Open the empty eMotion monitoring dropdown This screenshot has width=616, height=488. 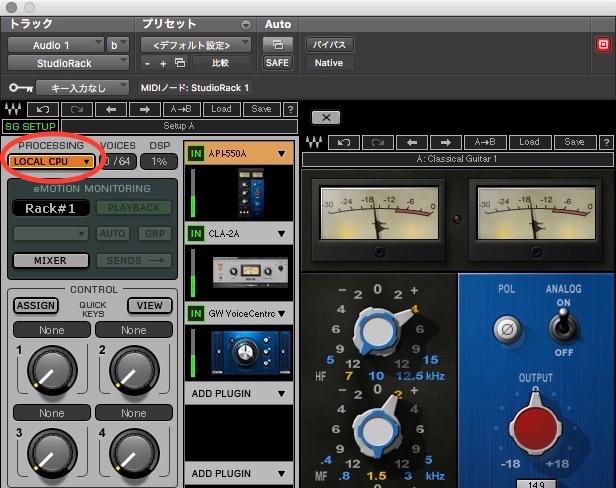tap(51, 233)
